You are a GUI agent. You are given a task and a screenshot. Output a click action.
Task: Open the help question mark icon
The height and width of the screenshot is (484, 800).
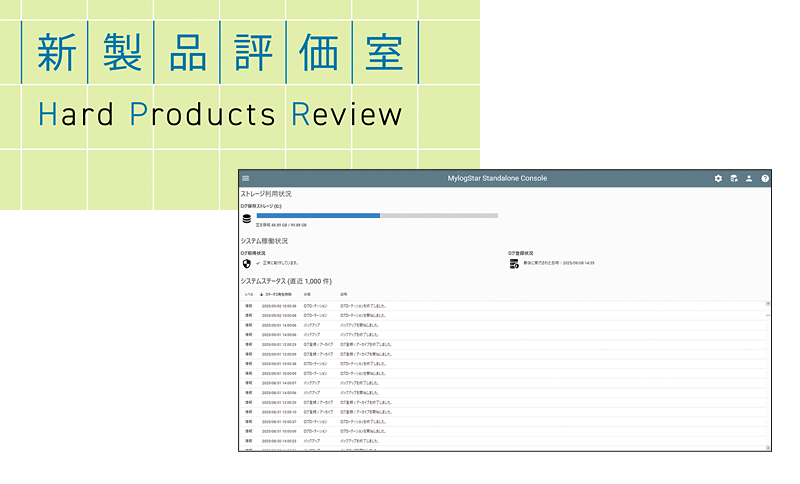point(765,178)
